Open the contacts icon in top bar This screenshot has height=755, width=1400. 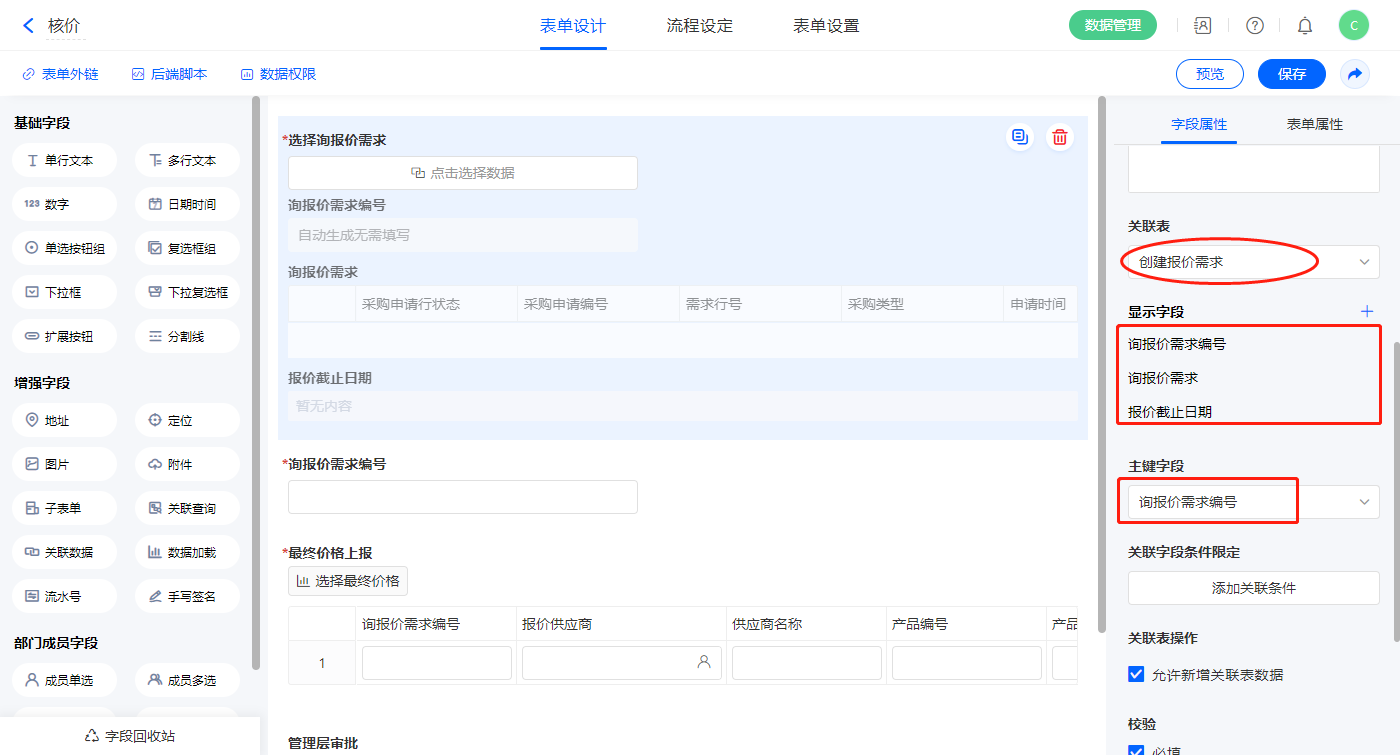(x=1203, y=26)
